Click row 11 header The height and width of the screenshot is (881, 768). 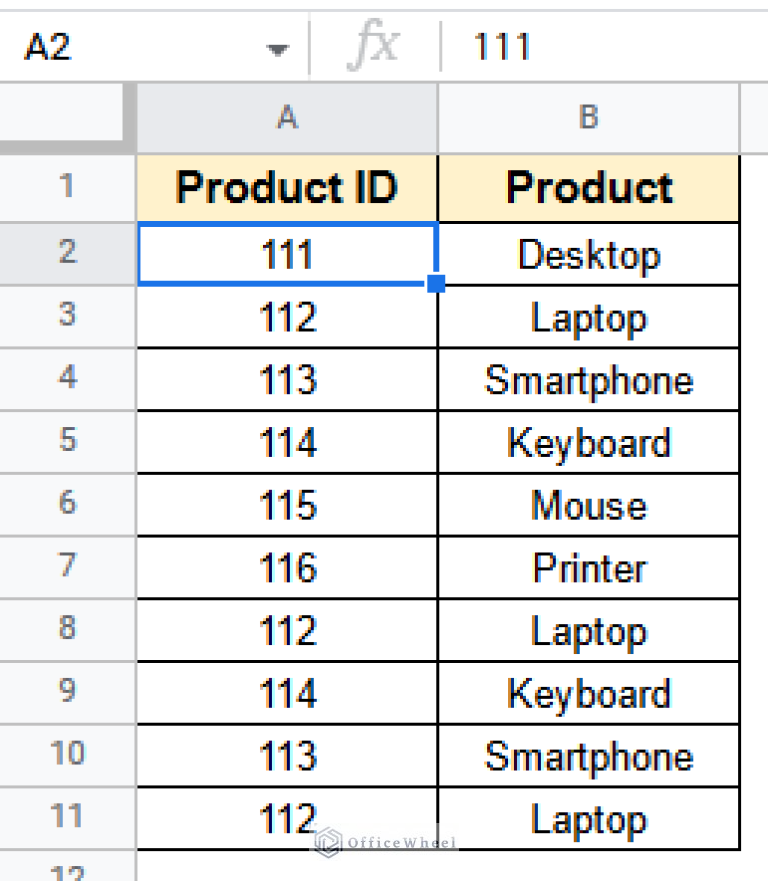[x=65, y=819]
